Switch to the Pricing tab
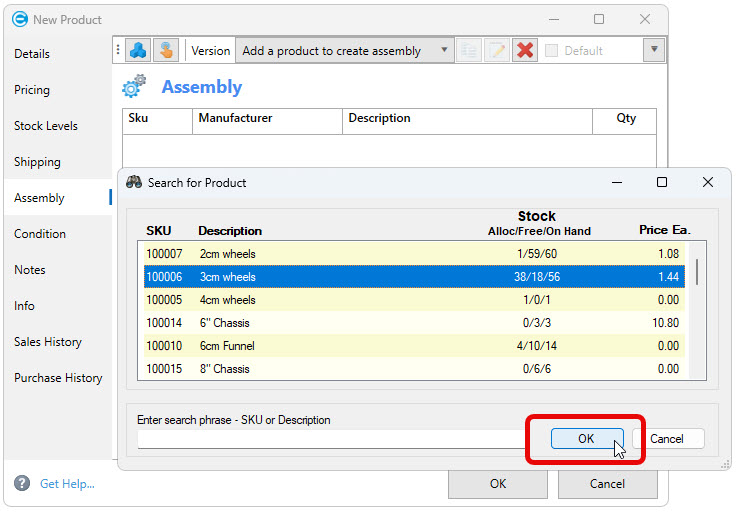This screenshot has height=518, width=738. tap(32, 90)
